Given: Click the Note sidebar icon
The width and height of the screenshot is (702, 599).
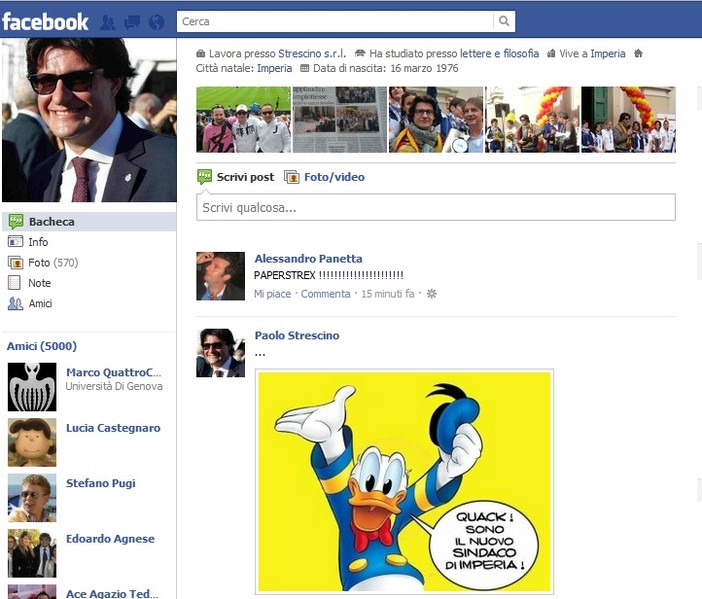Looking at the screenshot, I should 14,283.
